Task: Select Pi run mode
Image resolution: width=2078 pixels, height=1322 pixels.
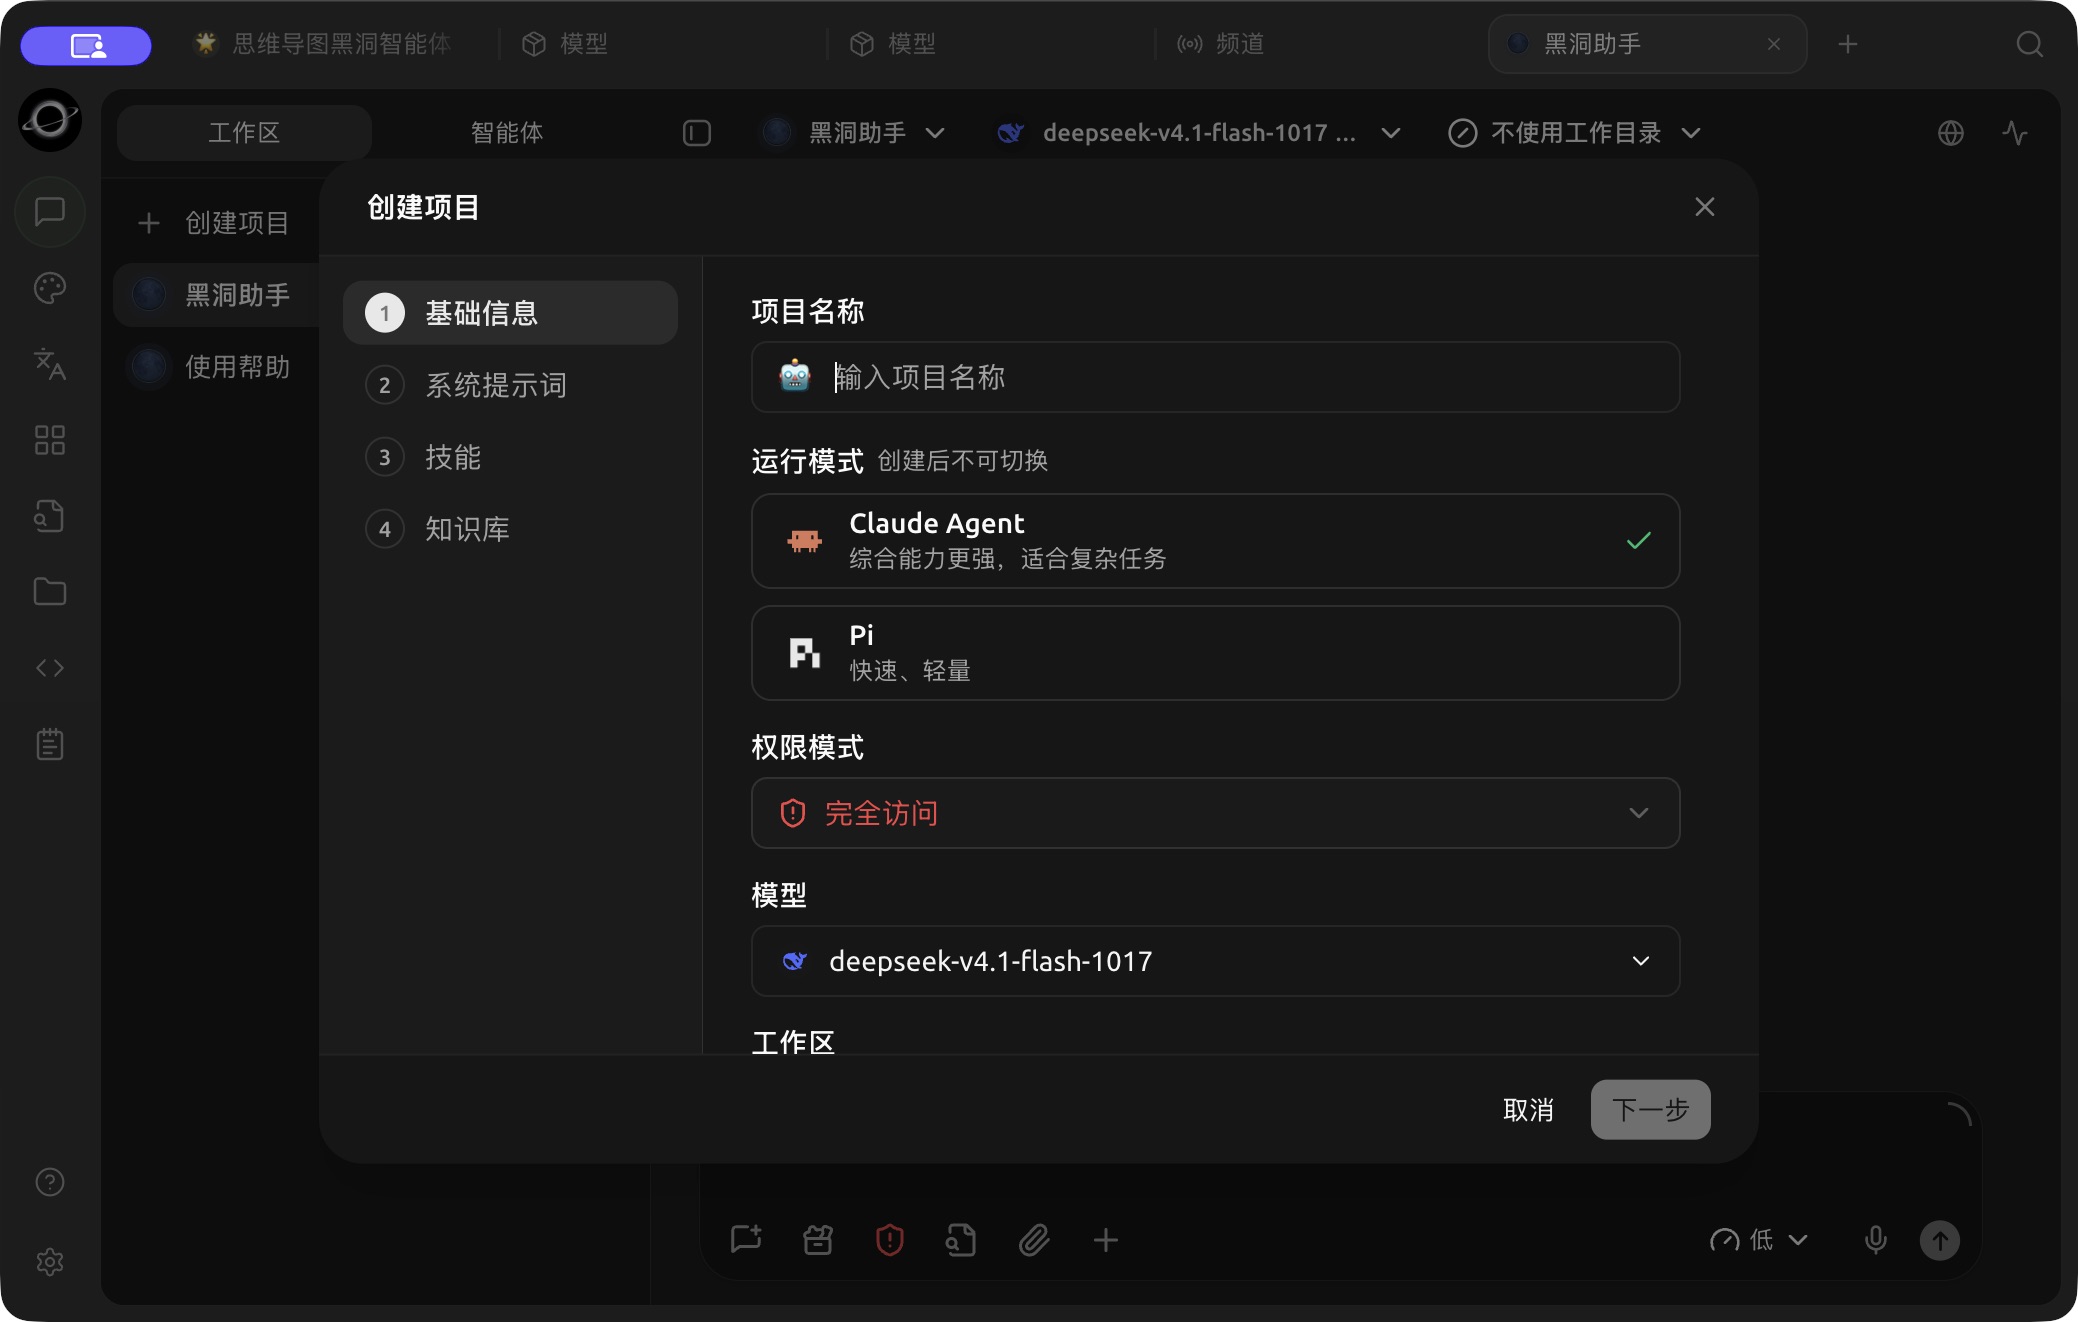Action: click(1215, 653)
